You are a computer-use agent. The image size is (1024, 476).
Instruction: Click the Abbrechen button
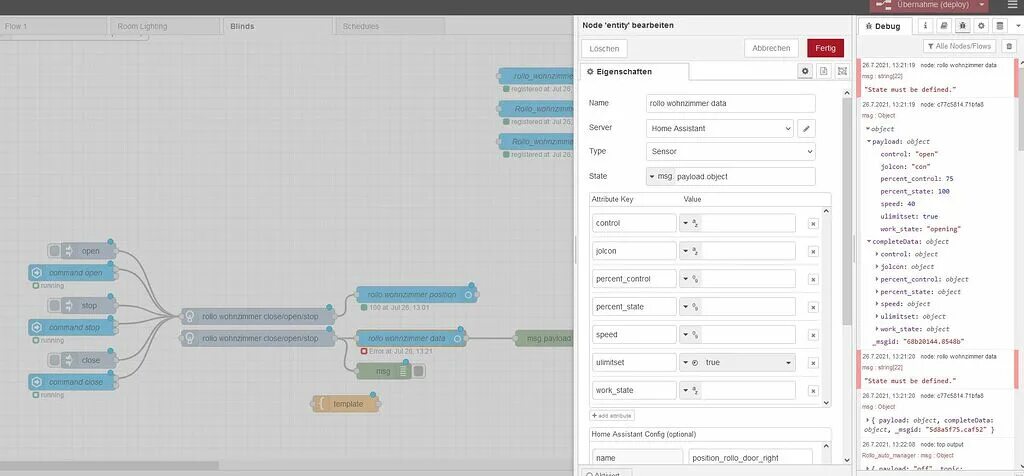coord(771,48)
